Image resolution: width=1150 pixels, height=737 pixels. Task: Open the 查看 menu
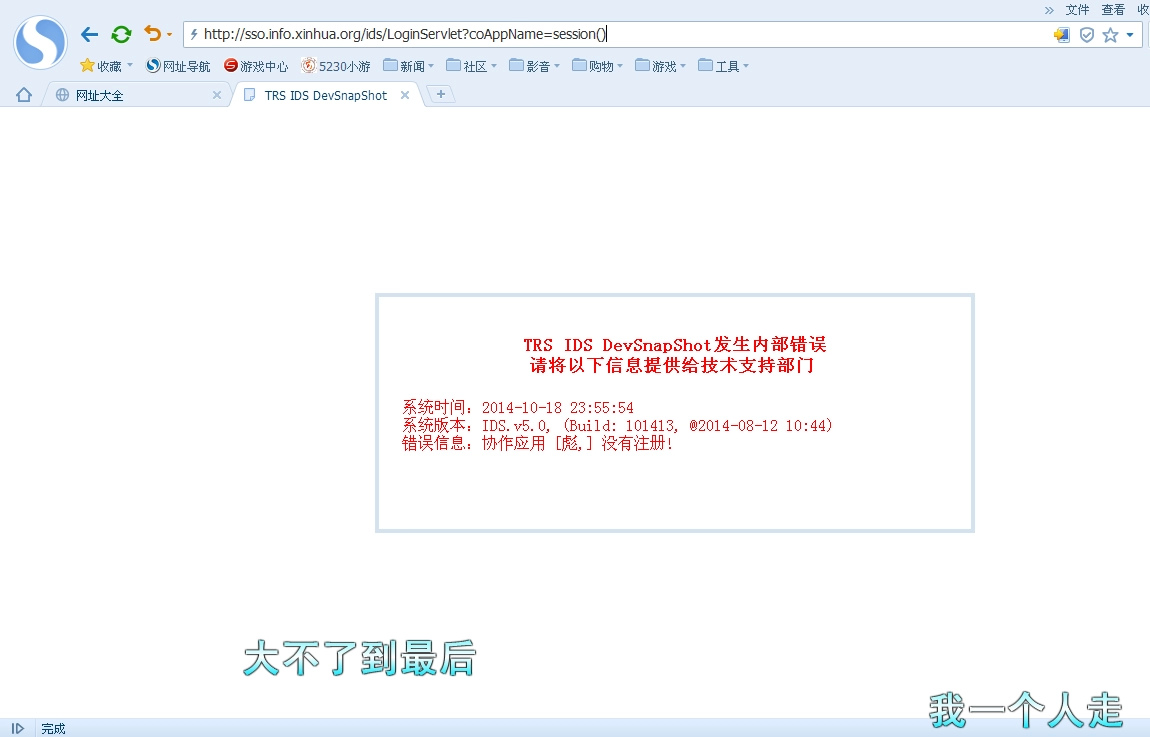tap(1113, 10)
